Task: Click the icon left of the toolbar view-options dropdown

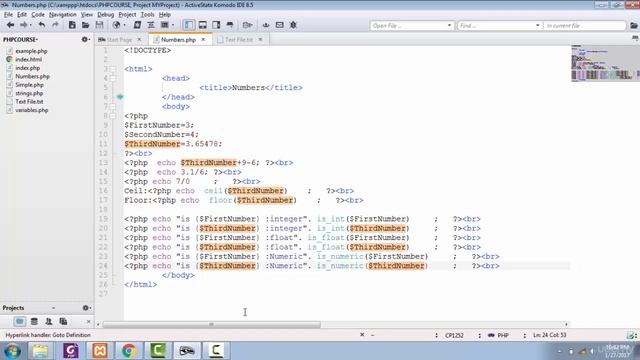Action: tap(151, 25)
